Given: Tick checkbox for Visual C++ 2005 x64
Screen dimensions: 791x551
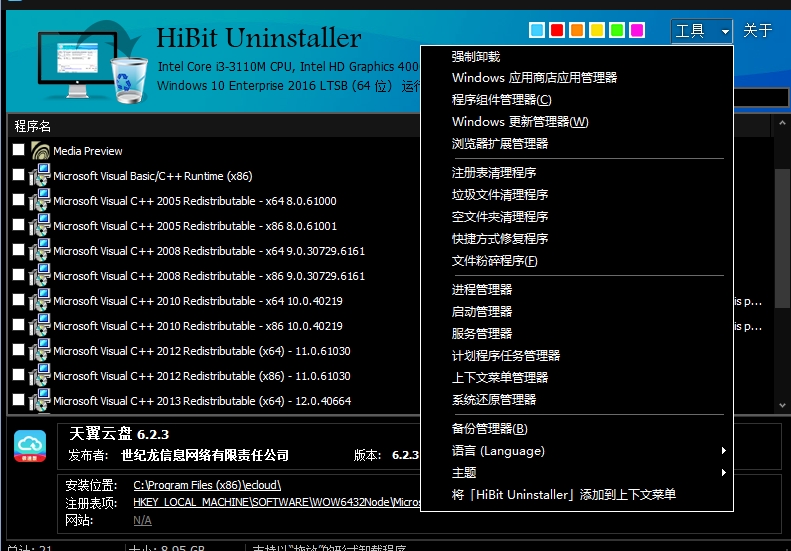Looking at the screenshot, I should [19, 200].
